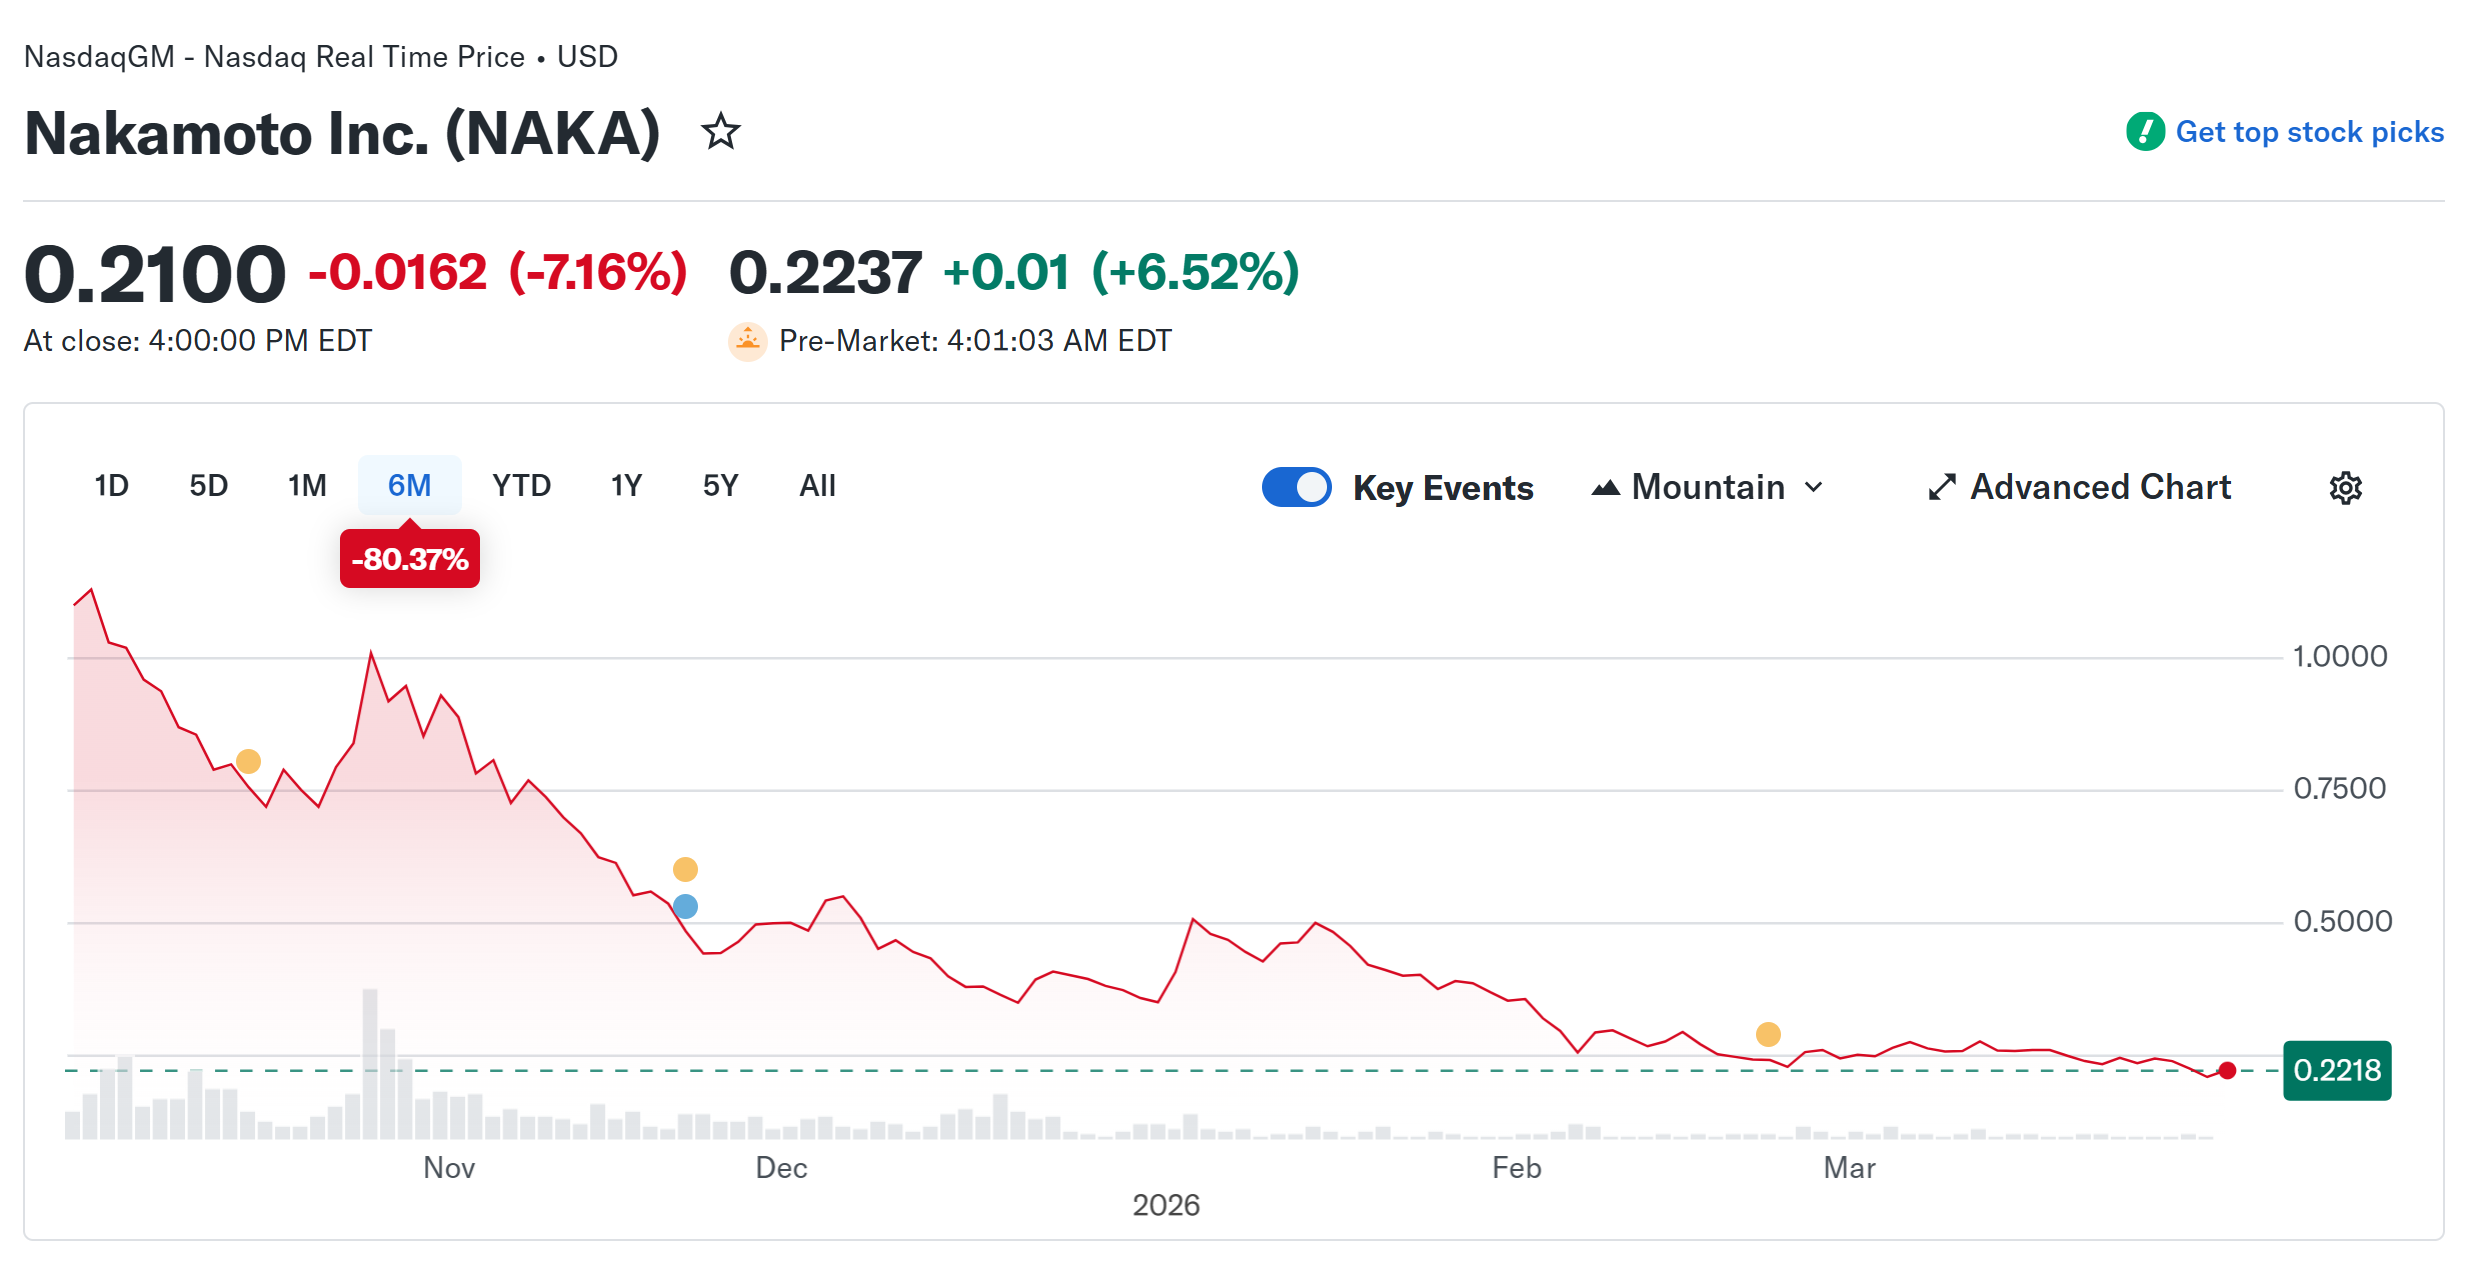Expand the chart type selector chevron
The height and width of the screenshot is (1264, 2467).
point(1813,487)
